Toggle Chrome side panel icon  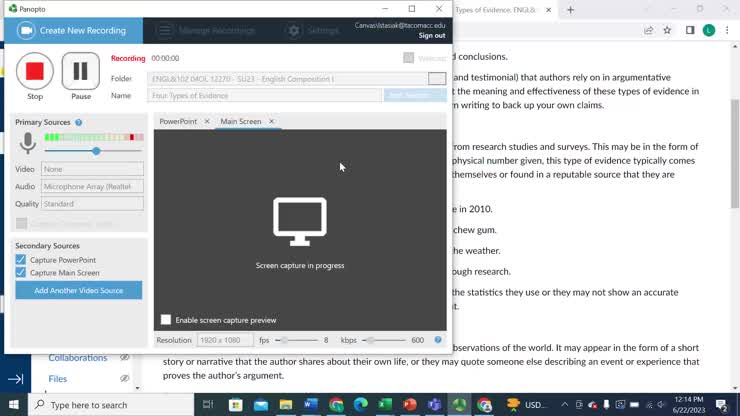tap(690, 31)
